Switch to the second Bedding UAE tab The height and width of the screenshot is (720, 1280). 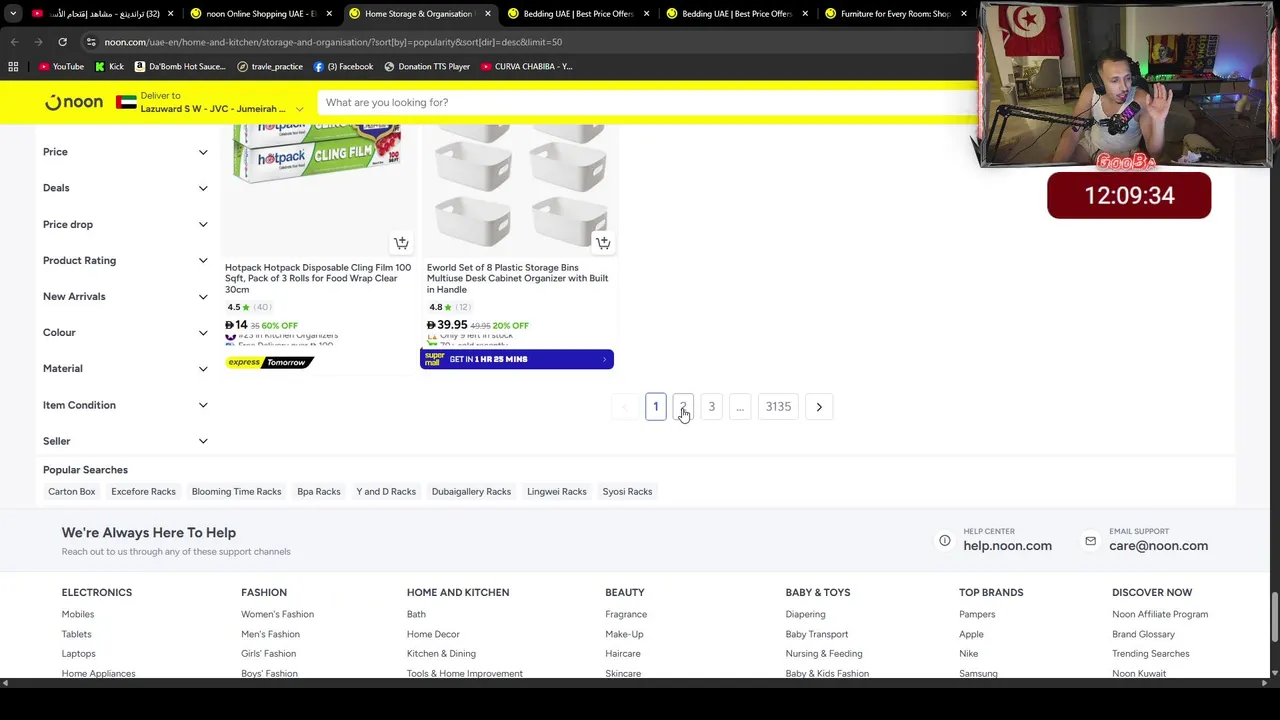(x=737, y=14)
